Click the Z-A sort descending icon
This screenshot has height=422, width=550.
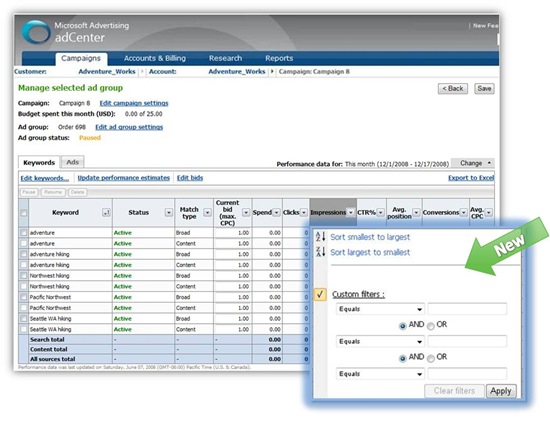click(321, 252)
